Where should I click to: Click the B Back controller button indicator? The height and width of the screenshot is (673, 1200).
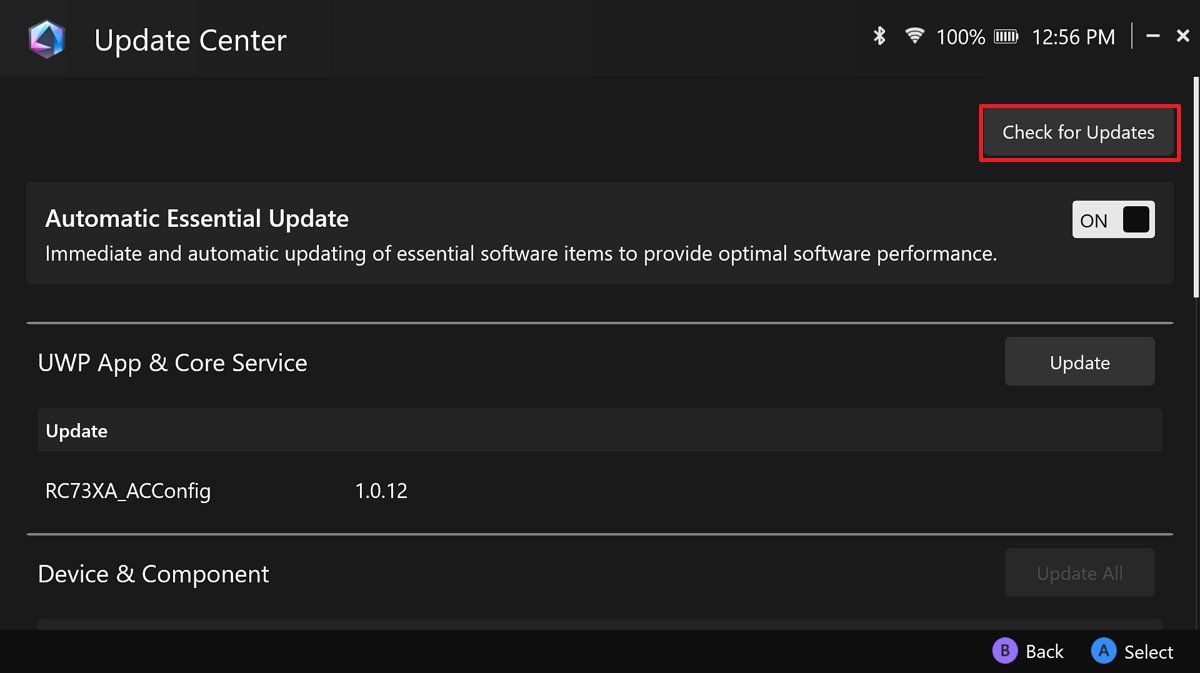[1028, 651]
